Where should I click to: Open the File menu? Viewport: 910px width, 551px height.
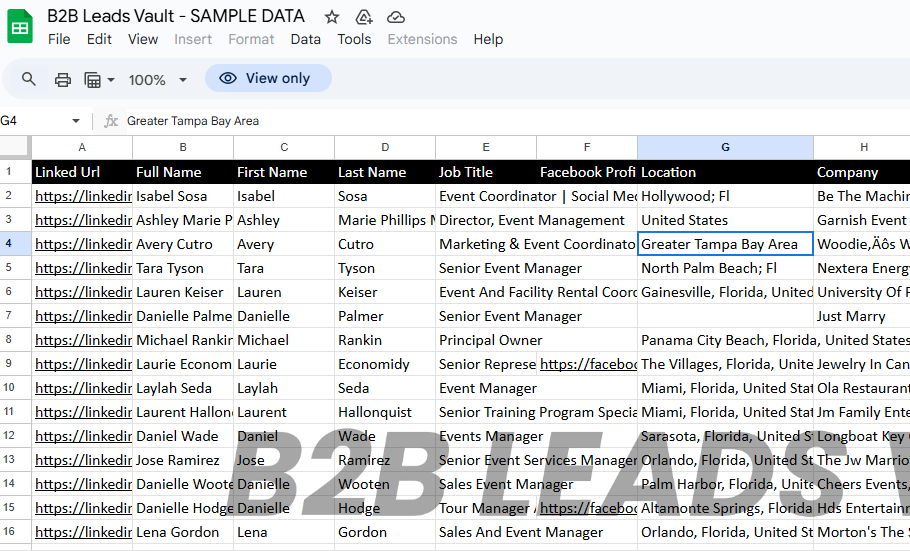pos(59,39)
